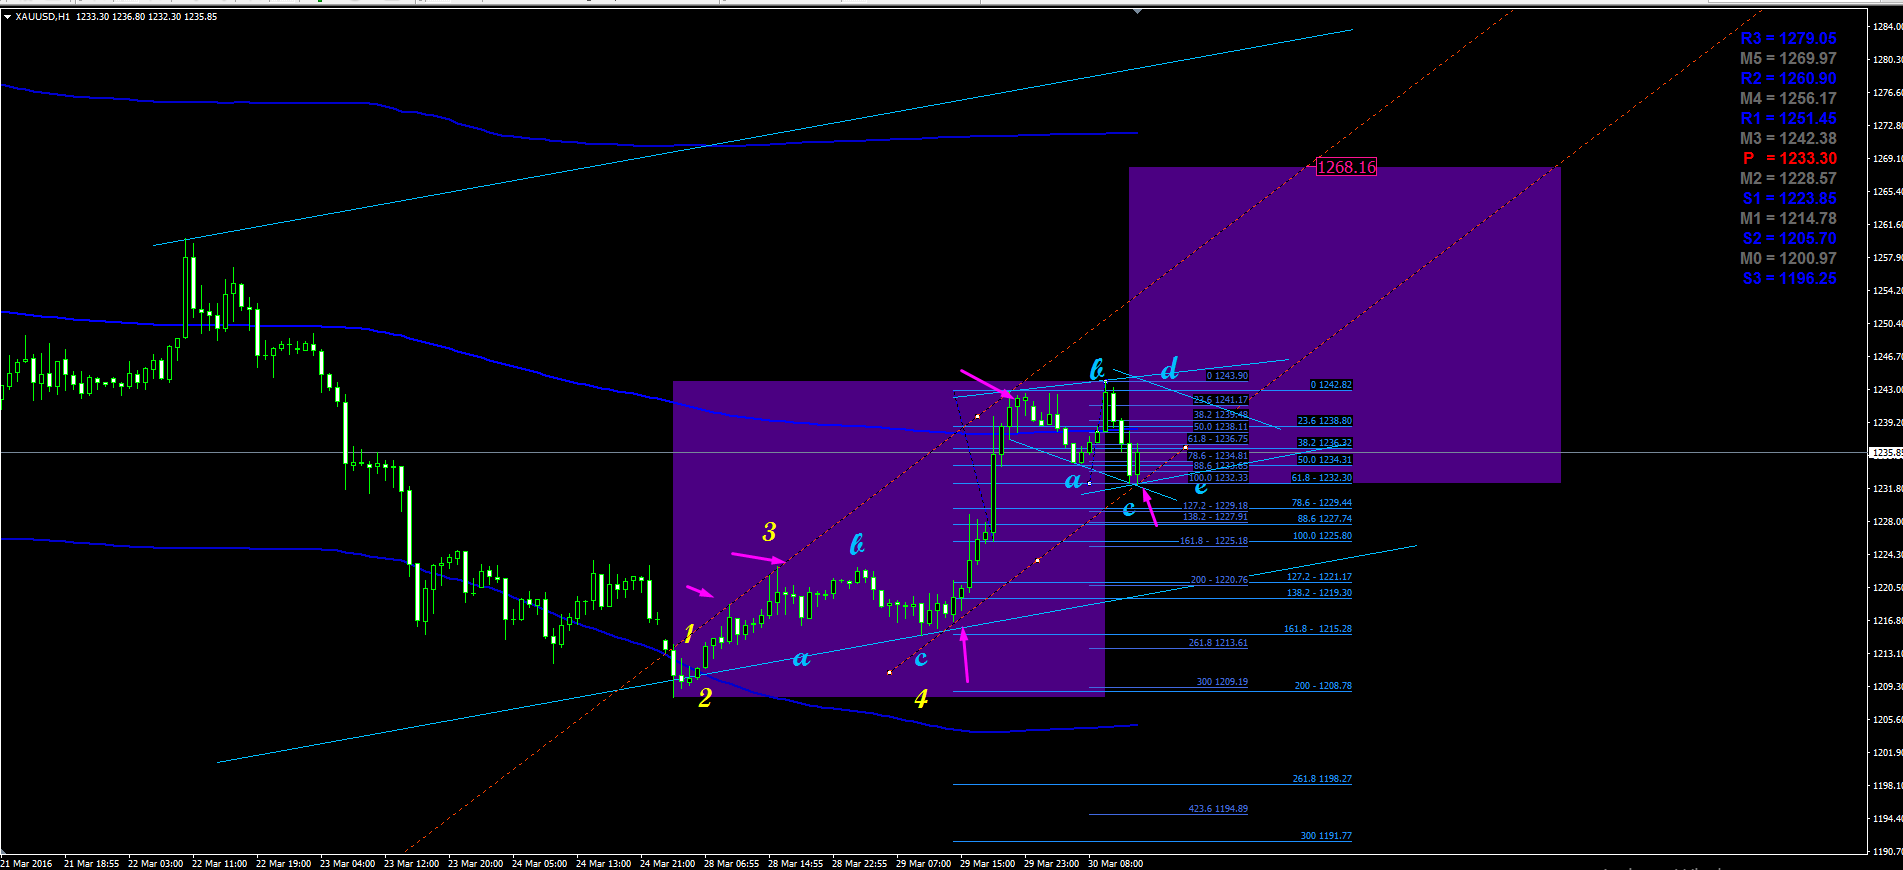Select the yellow wave label 4
This screenshot has height=870, width=1903.
(x=921, y=698)
